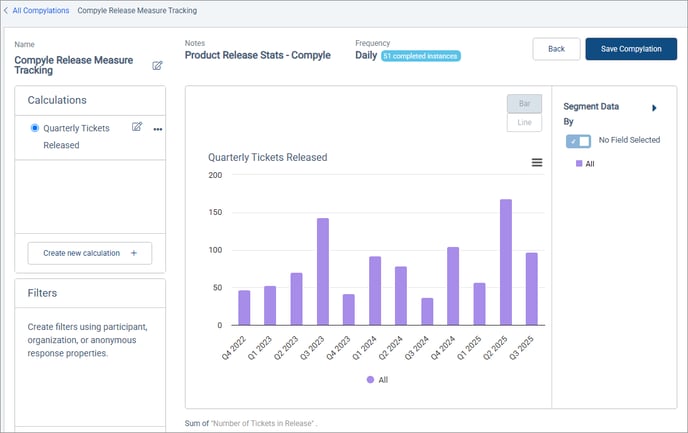This screenshot has height=433, width=688.
Task: Open the chart hamburger context menu
Action: click(537, 162)
